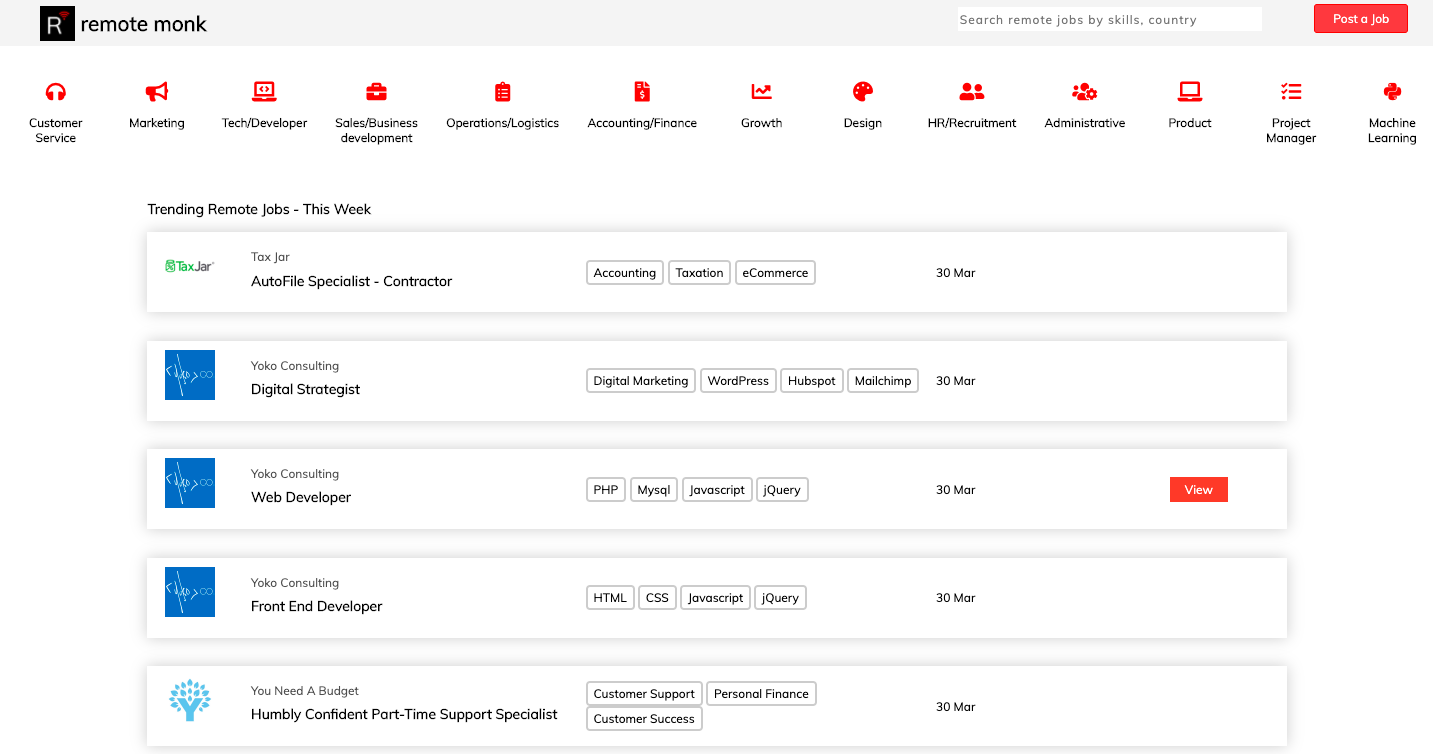Viewport: 1433px width, 754px height.
Task: Click the Remote Monk R logo
Action: point(57,23)
